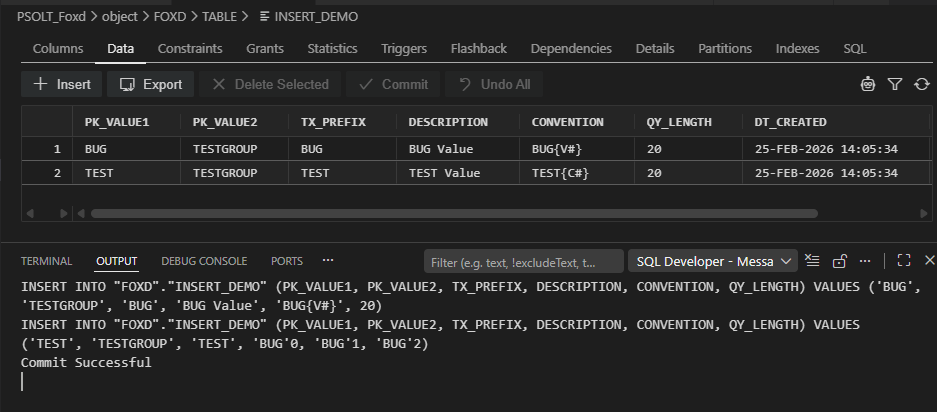The width and height of the screenshot is (937, 412).
Task: Open more output actions menu
Action: pos(866,261)
